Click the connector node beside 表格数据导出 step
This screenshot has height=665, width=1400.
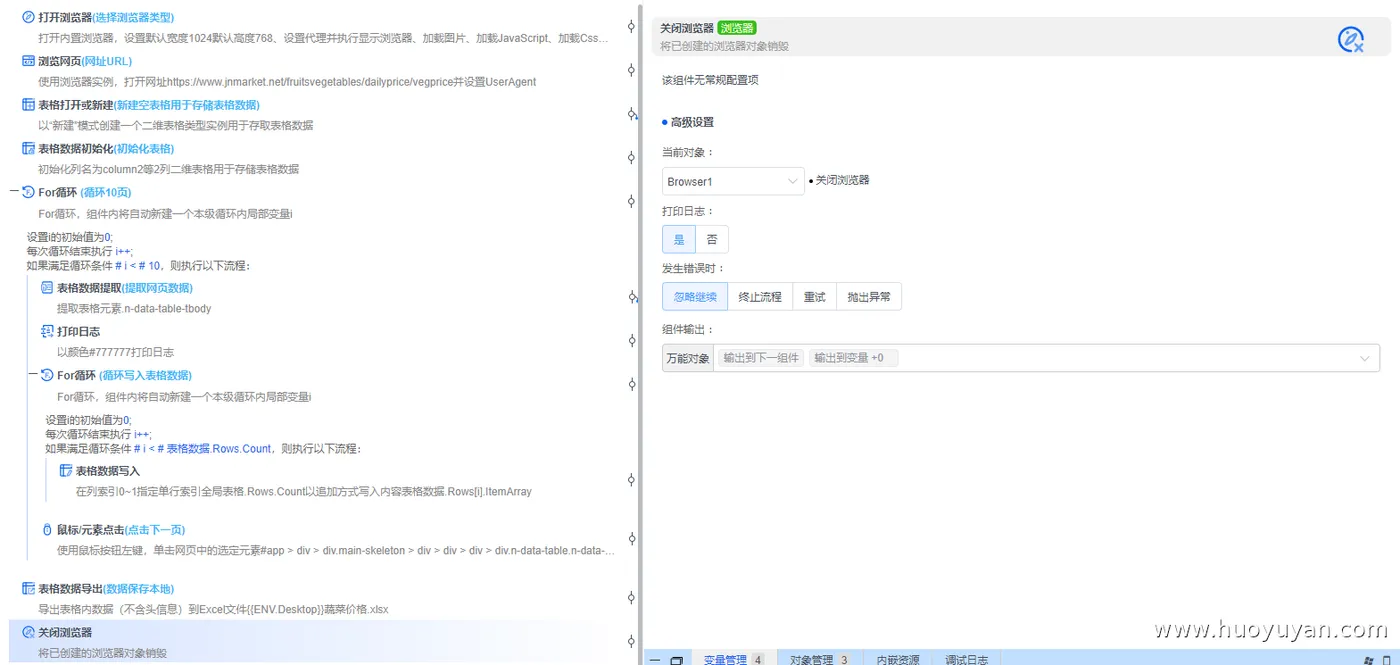click(631, 597)
